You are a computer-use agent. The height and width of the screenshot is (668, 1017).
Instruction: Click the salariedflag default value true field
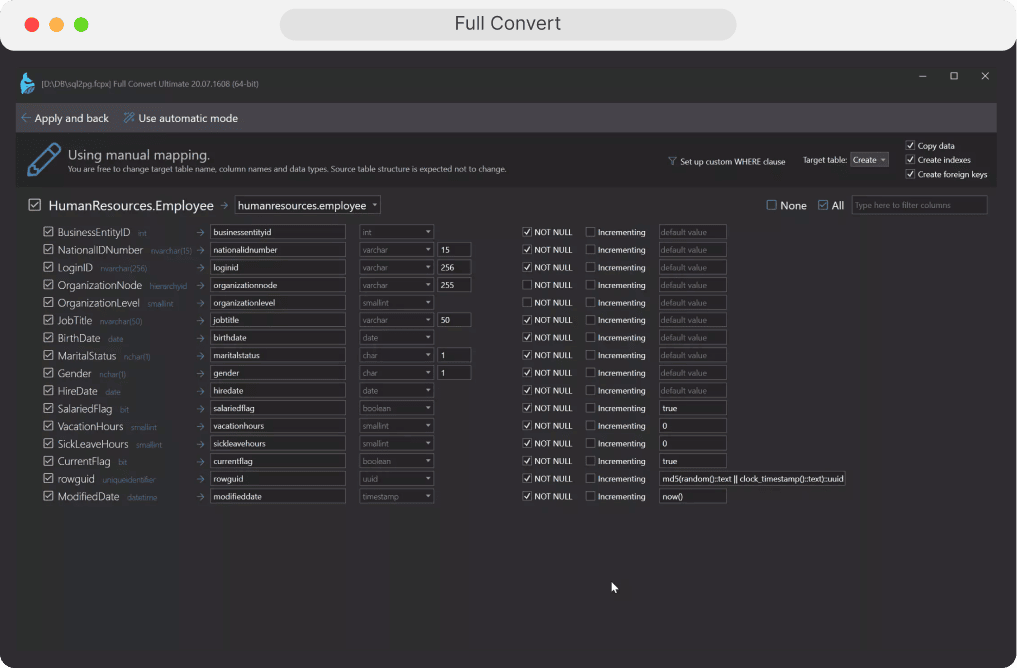coord(693,409)
